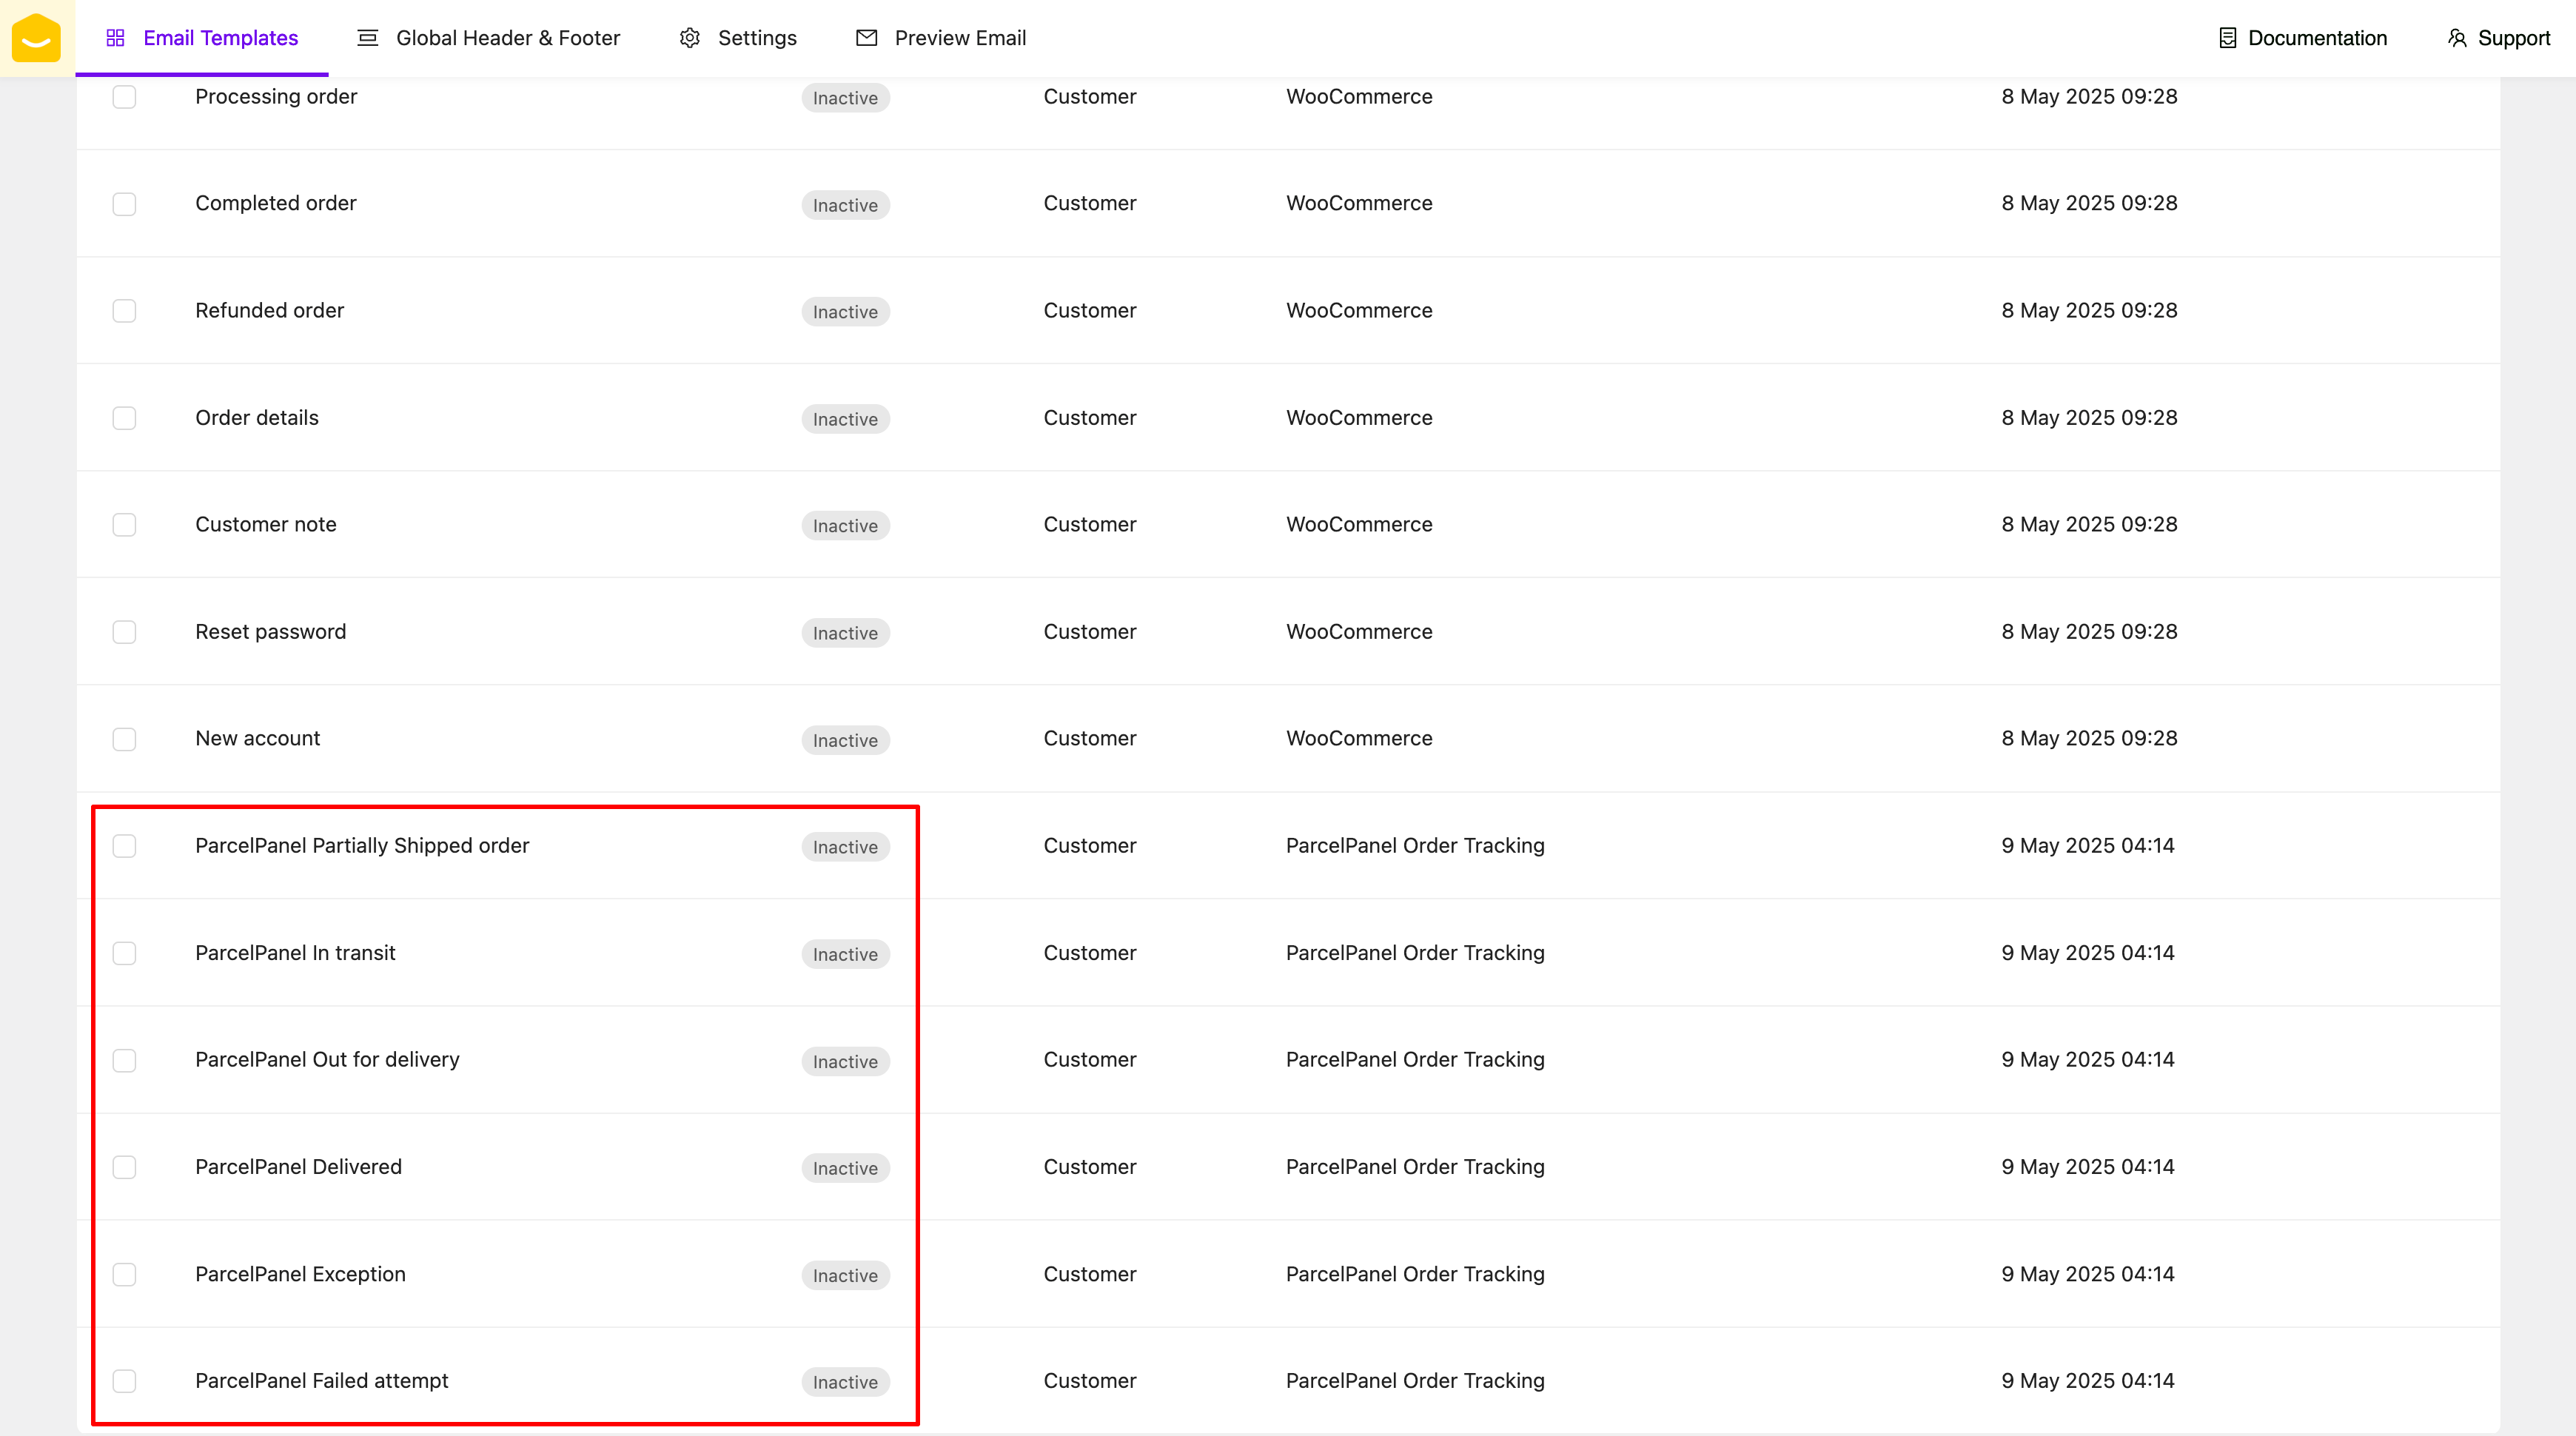
Task: Tick the Refunded order checkbox
Action: coord(124,311)
